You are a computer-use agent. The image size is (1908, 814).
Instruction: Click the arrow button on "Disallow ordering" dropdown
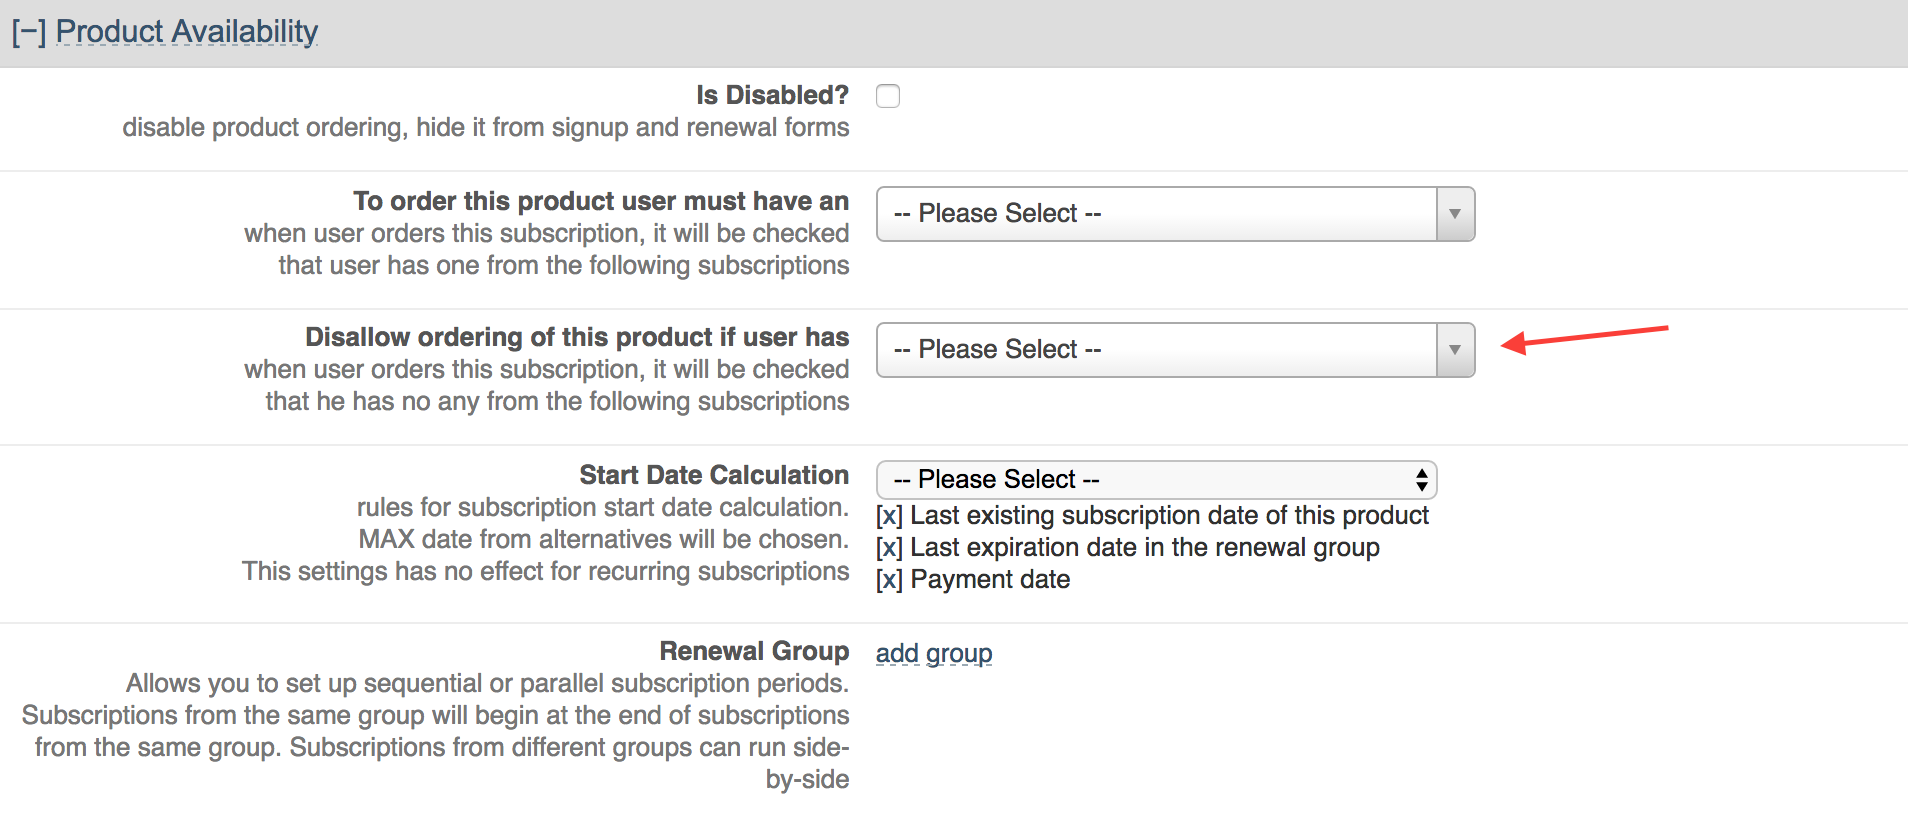1455,350
